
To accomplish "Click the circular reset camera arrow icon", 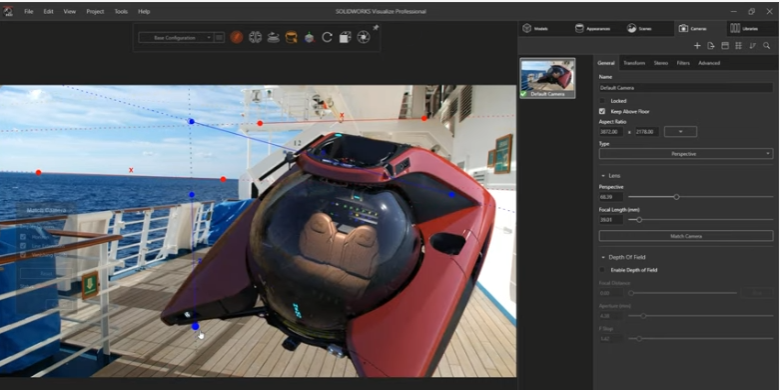I will coord(327,37).
